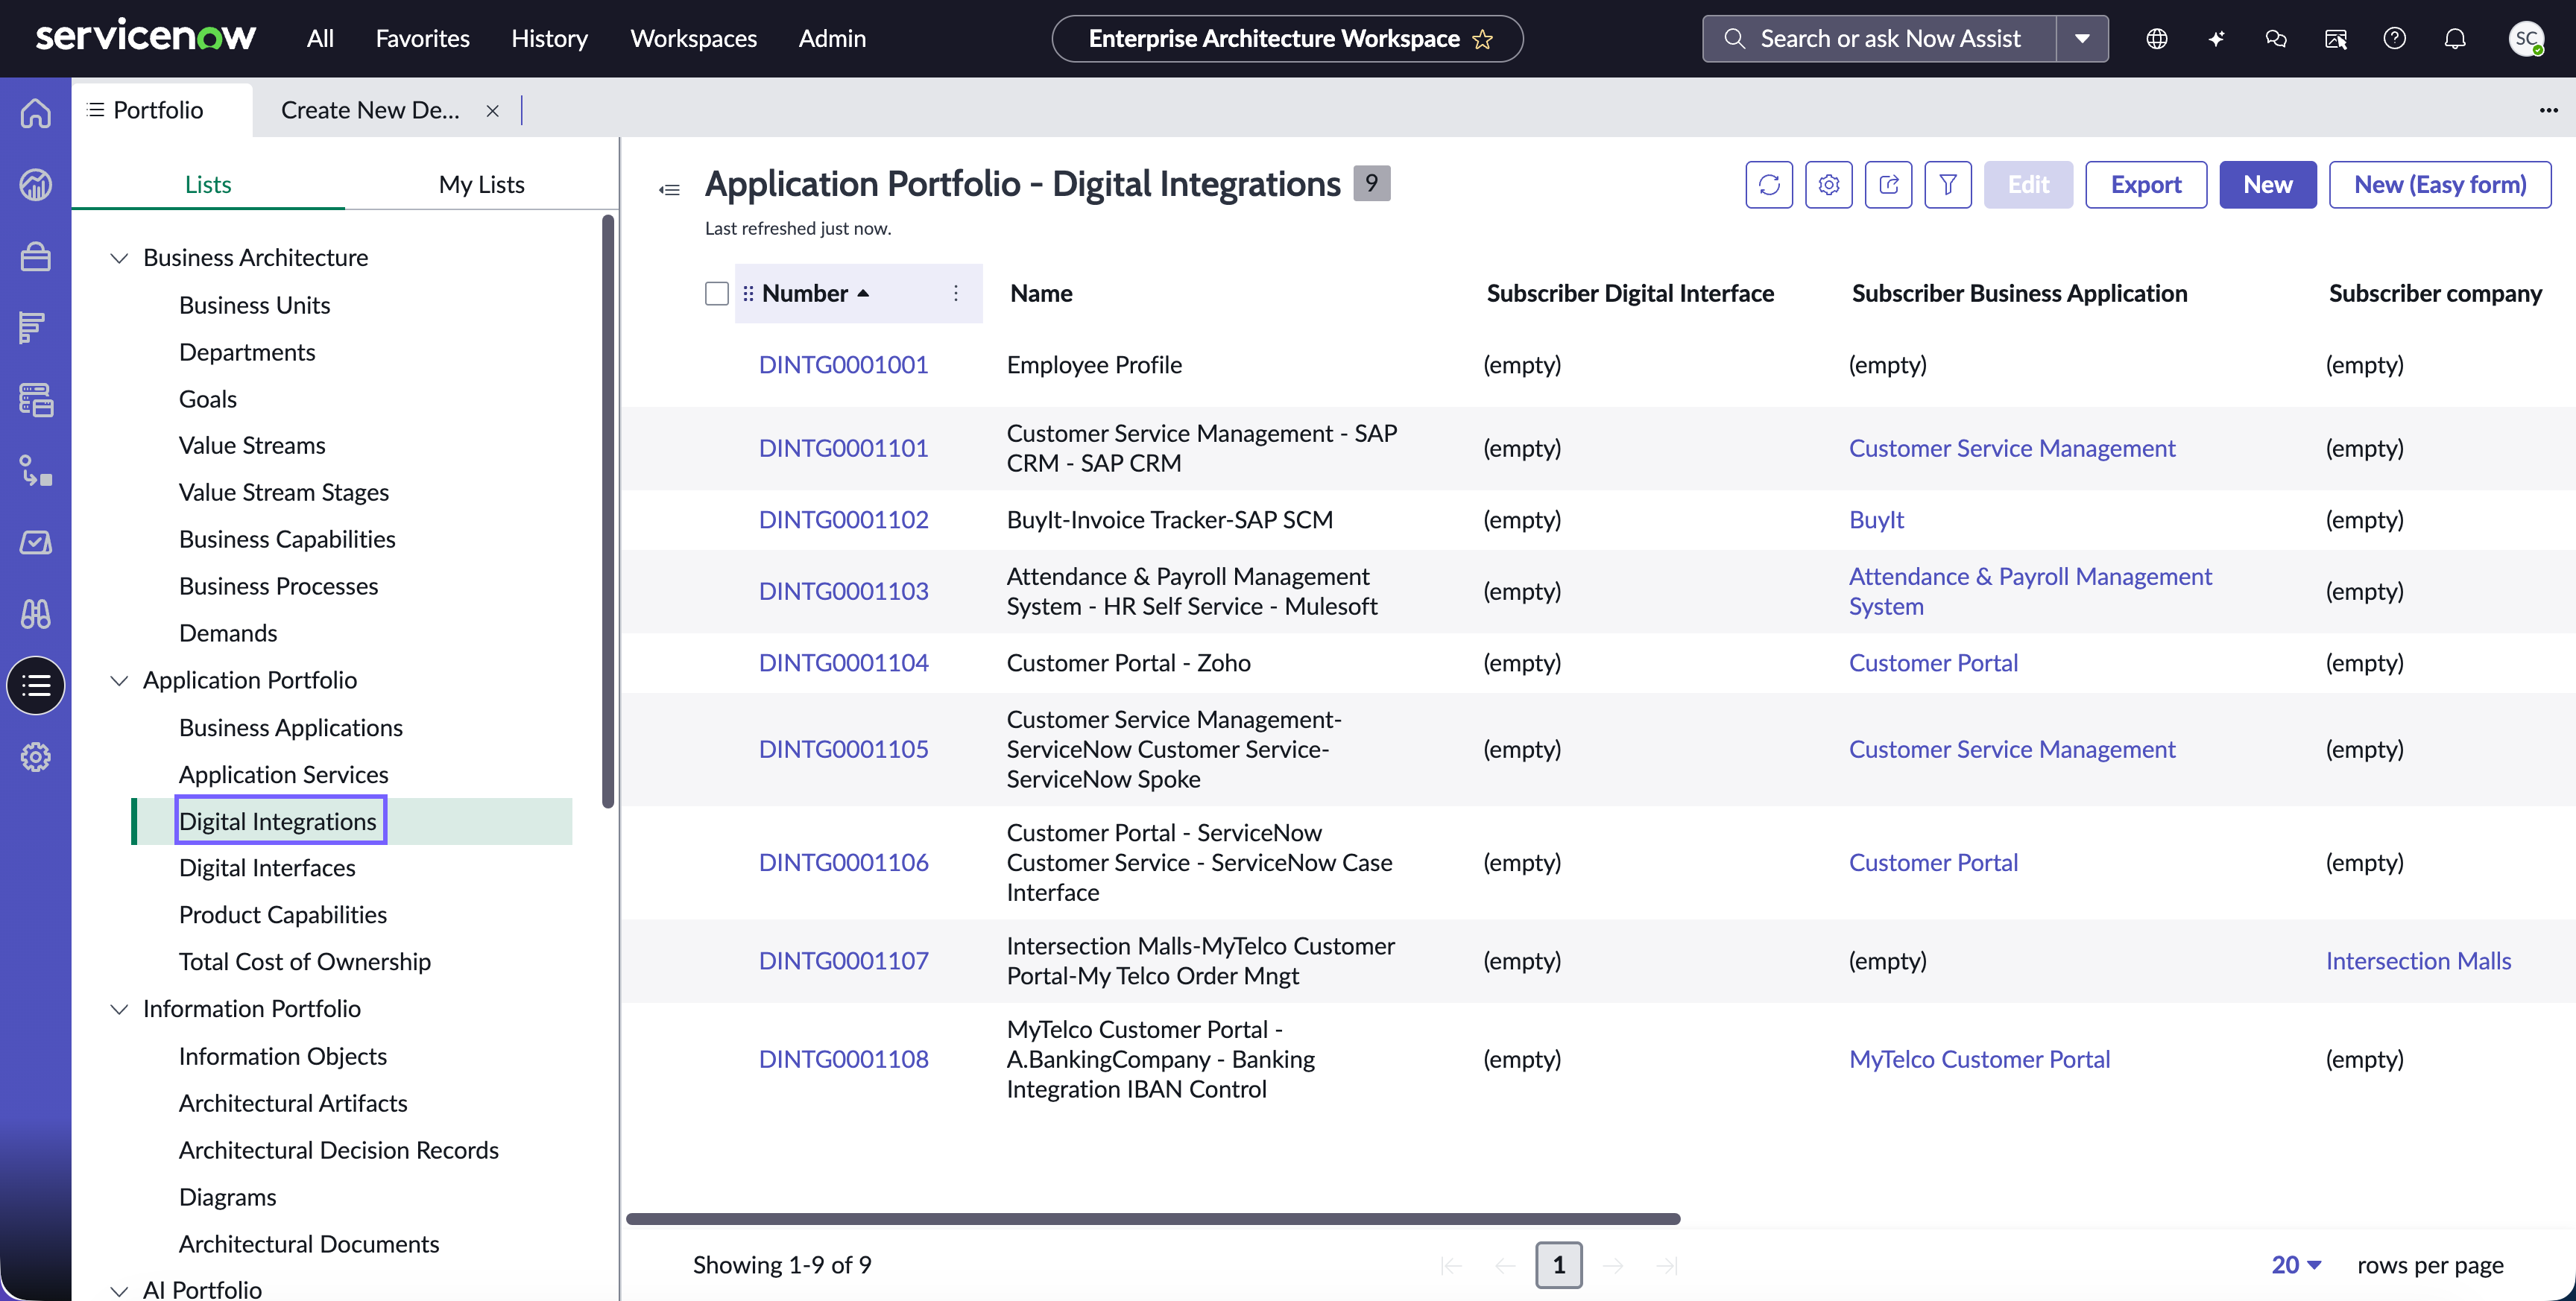Favorite the Enterprise Architecture Workspace star

[x=1483, y=39]
